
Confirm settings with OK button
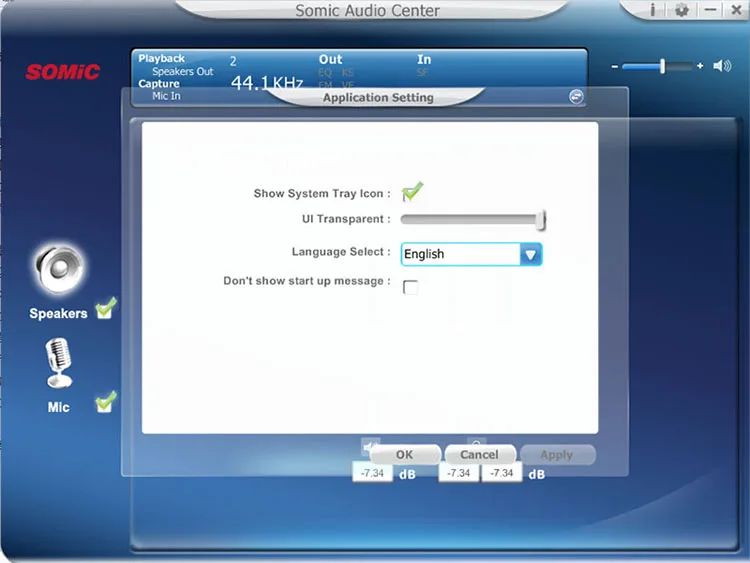(x=405, y=454)
